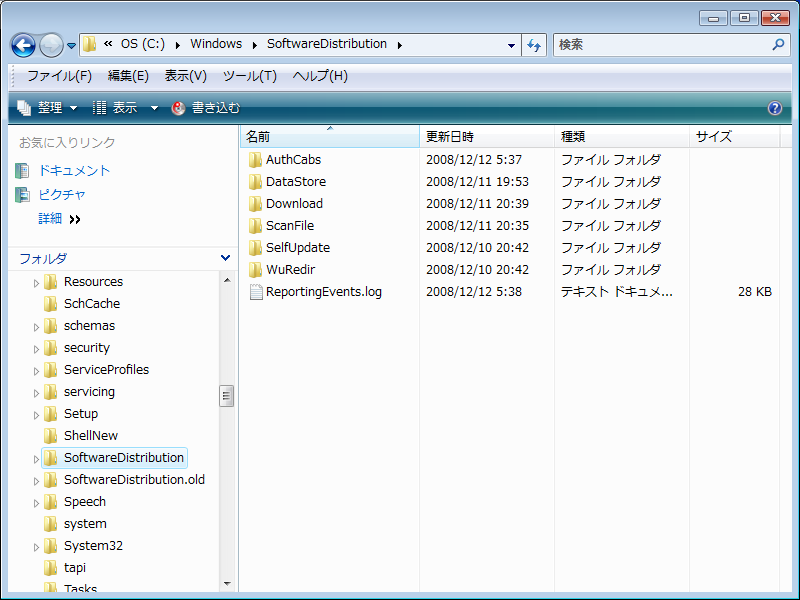
Task: Click the folder tree scroll up arrow
Action: click(227, 280)
